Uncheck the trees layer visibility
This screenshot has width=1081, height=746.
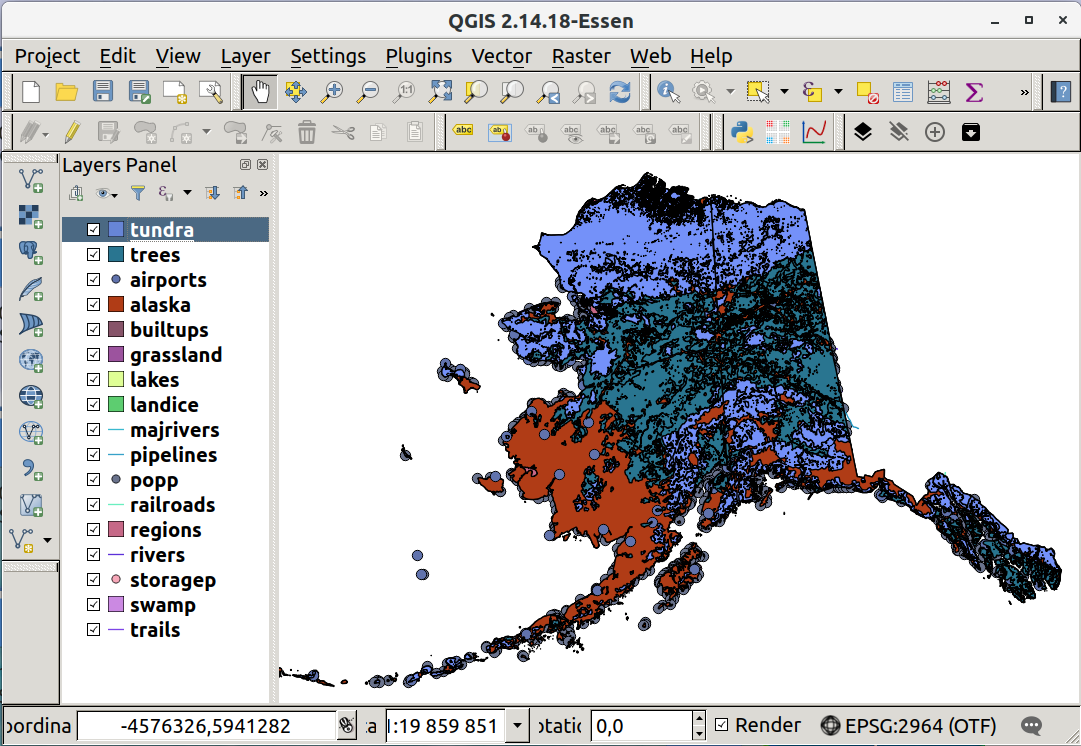[x=94, y=254]
